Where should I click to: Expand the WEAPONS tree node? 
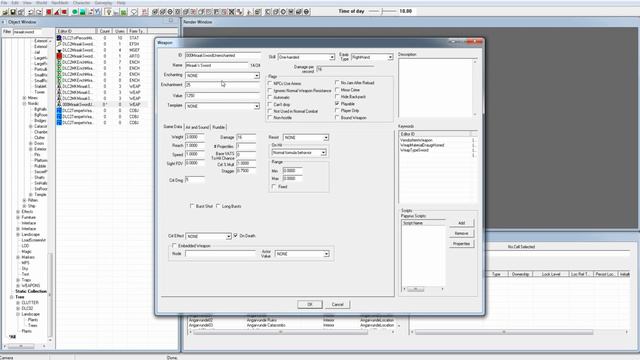[x=18, y=285]
